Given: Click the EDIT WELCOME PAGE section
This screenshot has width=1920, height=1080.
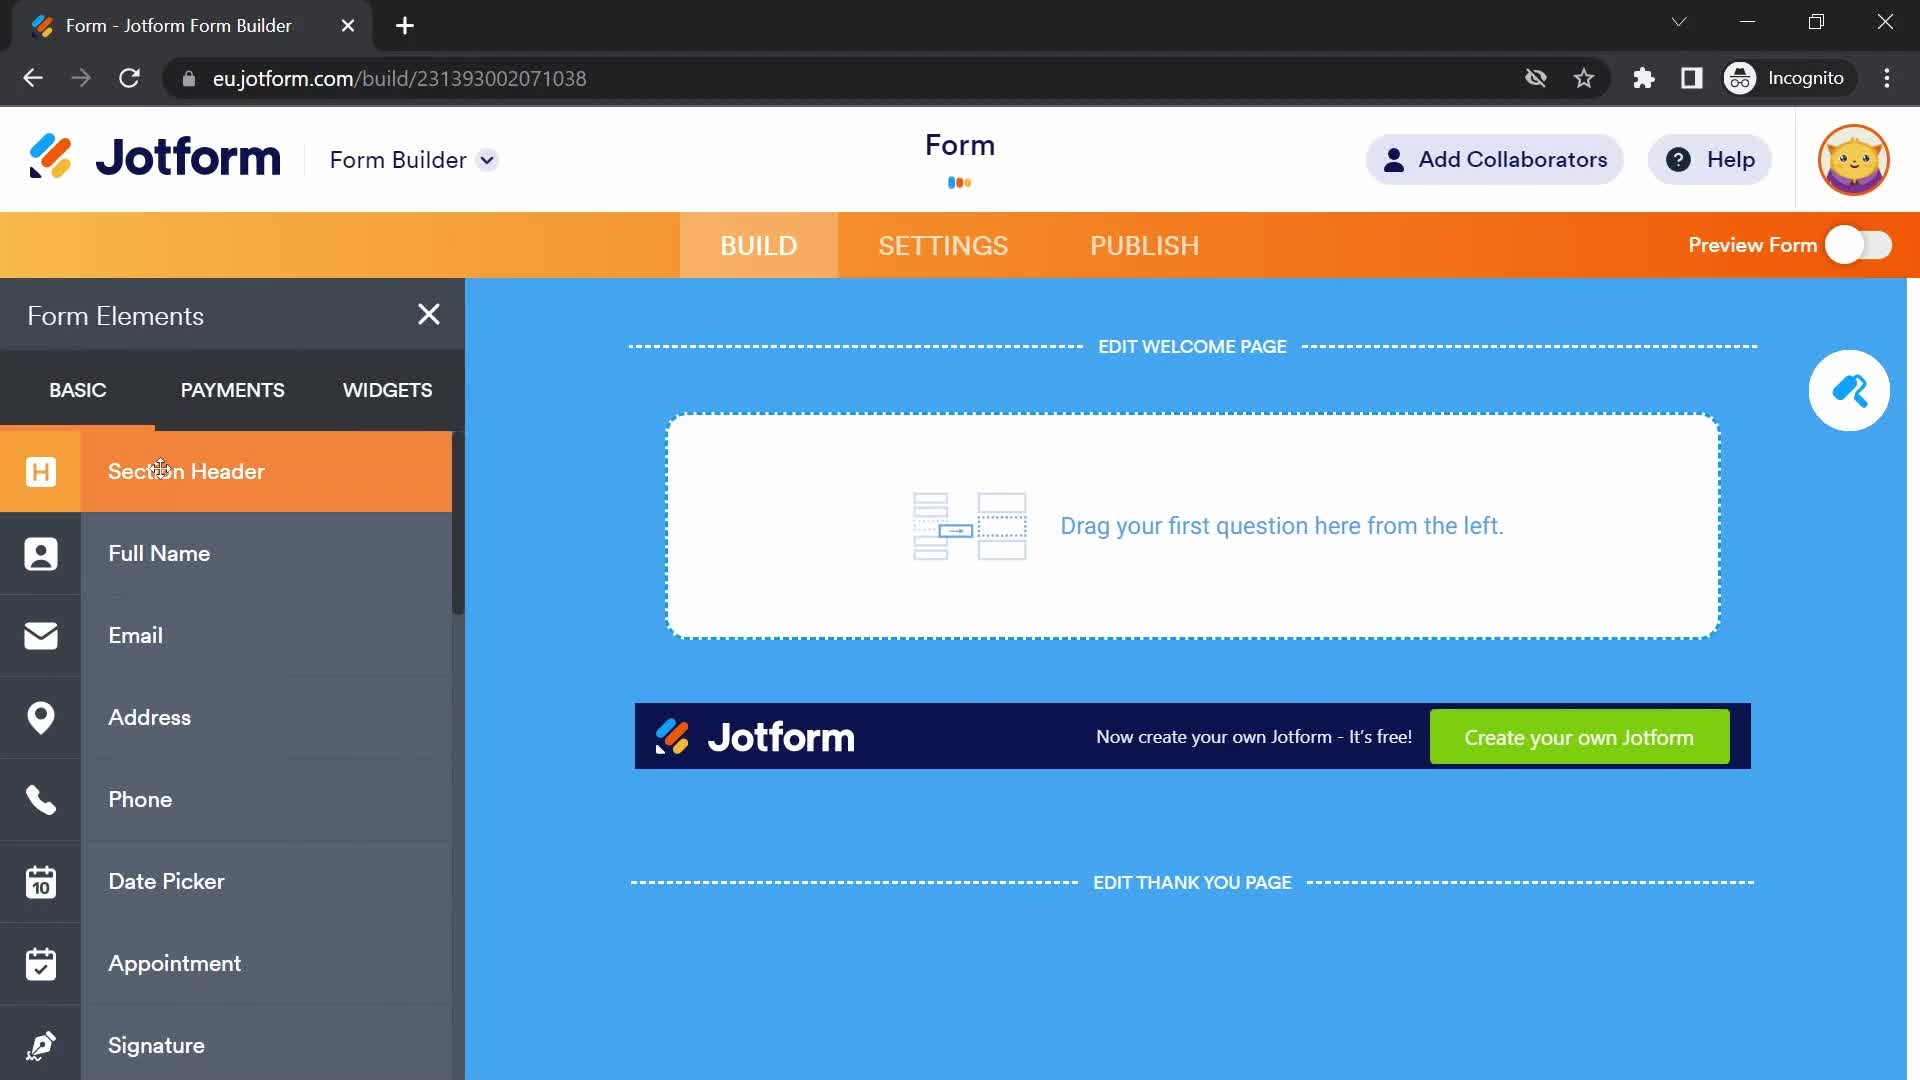Looking at the screenshot, I should 1192,347.
